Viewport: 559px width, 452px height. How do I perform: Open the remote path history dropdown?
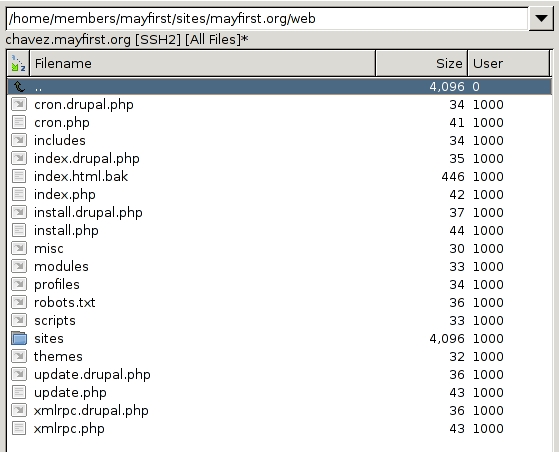tap(541, 18)
